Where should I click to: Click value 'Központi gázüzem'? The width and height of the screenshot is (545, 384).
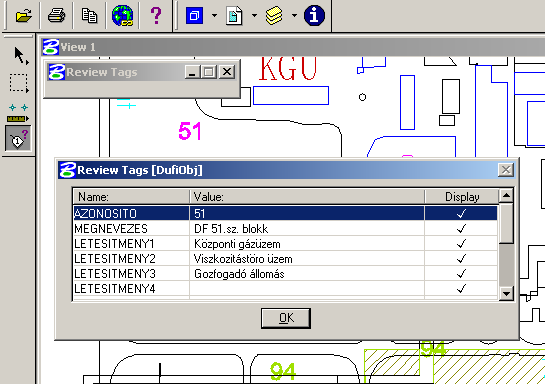pyautogui.click(x=237, y=244)
